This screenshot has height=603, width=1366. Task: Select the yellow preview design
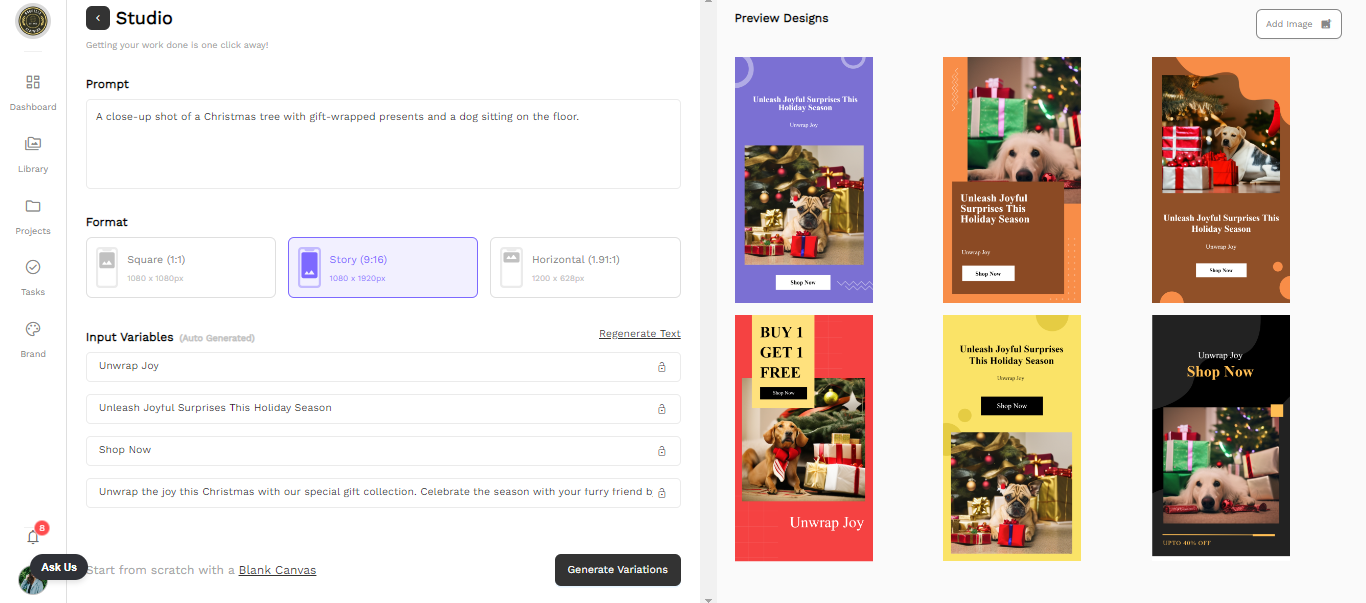[1012, 438]
